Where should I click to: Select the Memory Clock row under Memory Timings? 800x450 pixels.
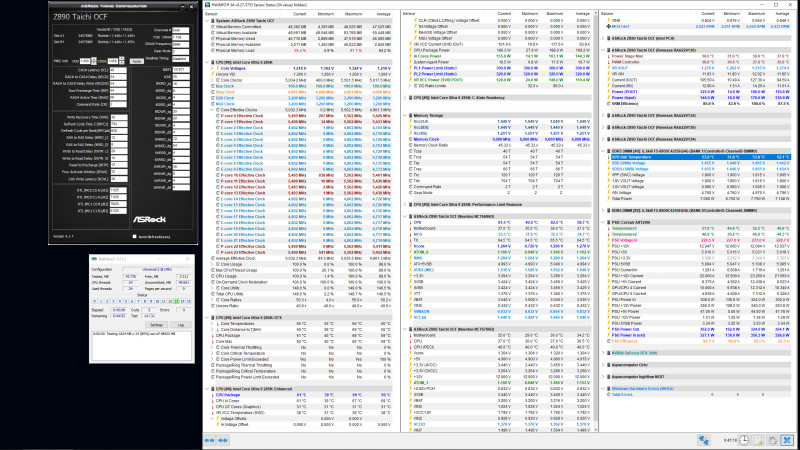coord(501,139)
